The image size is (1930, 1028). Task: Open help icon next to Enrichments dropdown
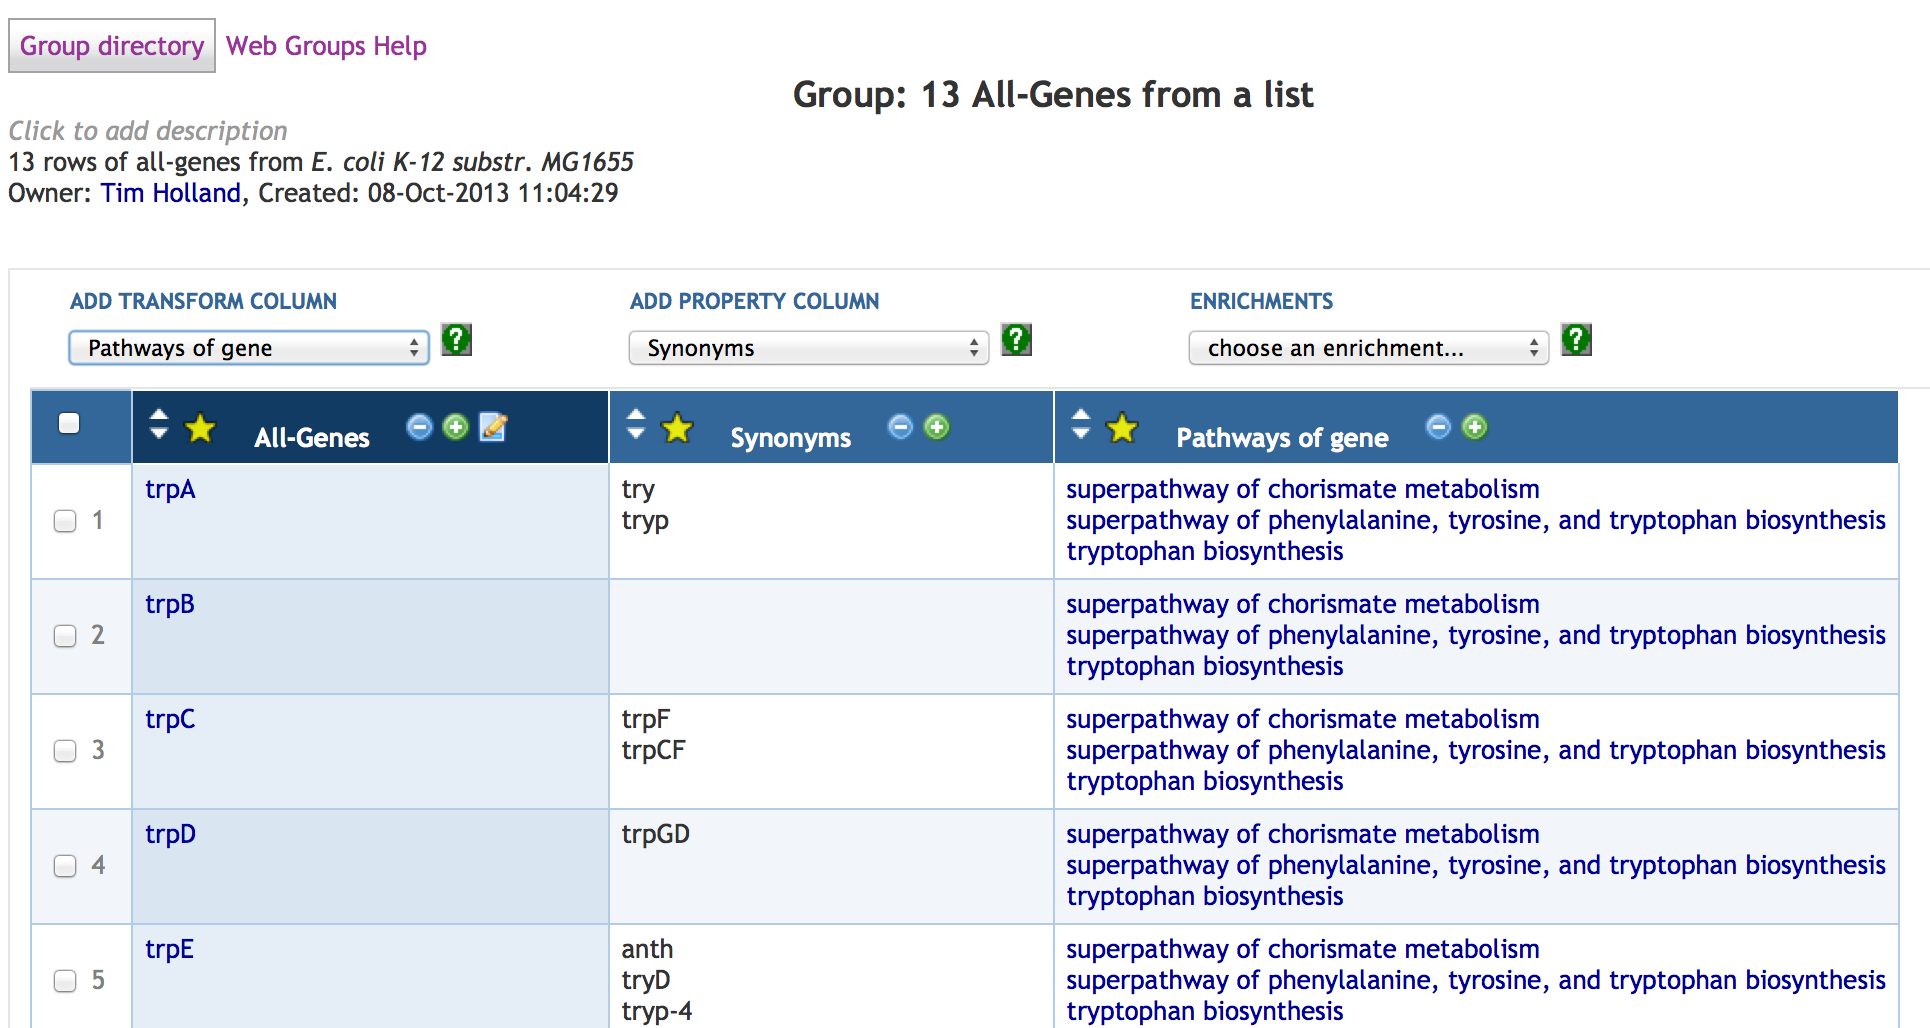pyautogui.click(x=1576, y=340)
